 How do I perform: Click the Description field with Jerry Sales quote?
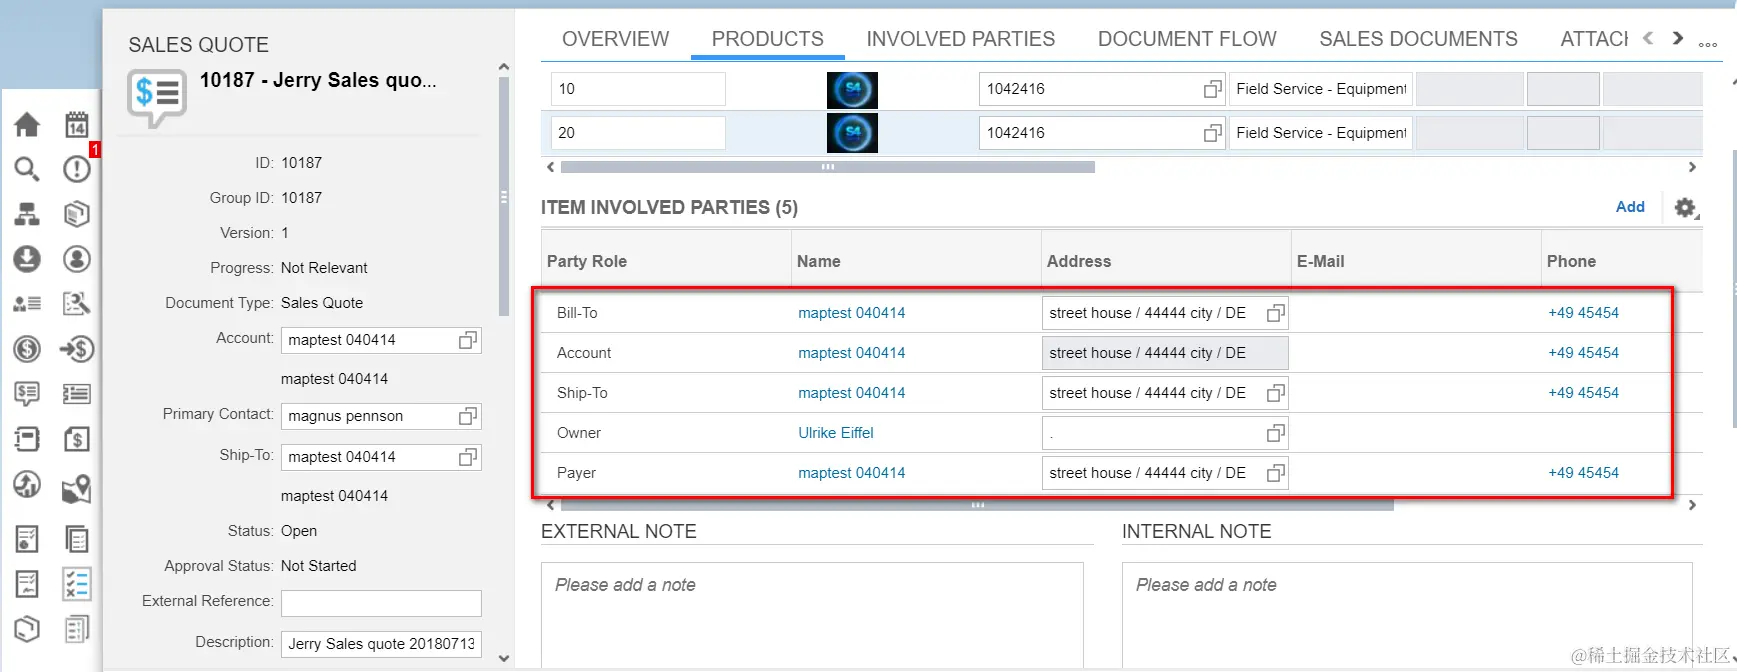(x=381, y=644)
